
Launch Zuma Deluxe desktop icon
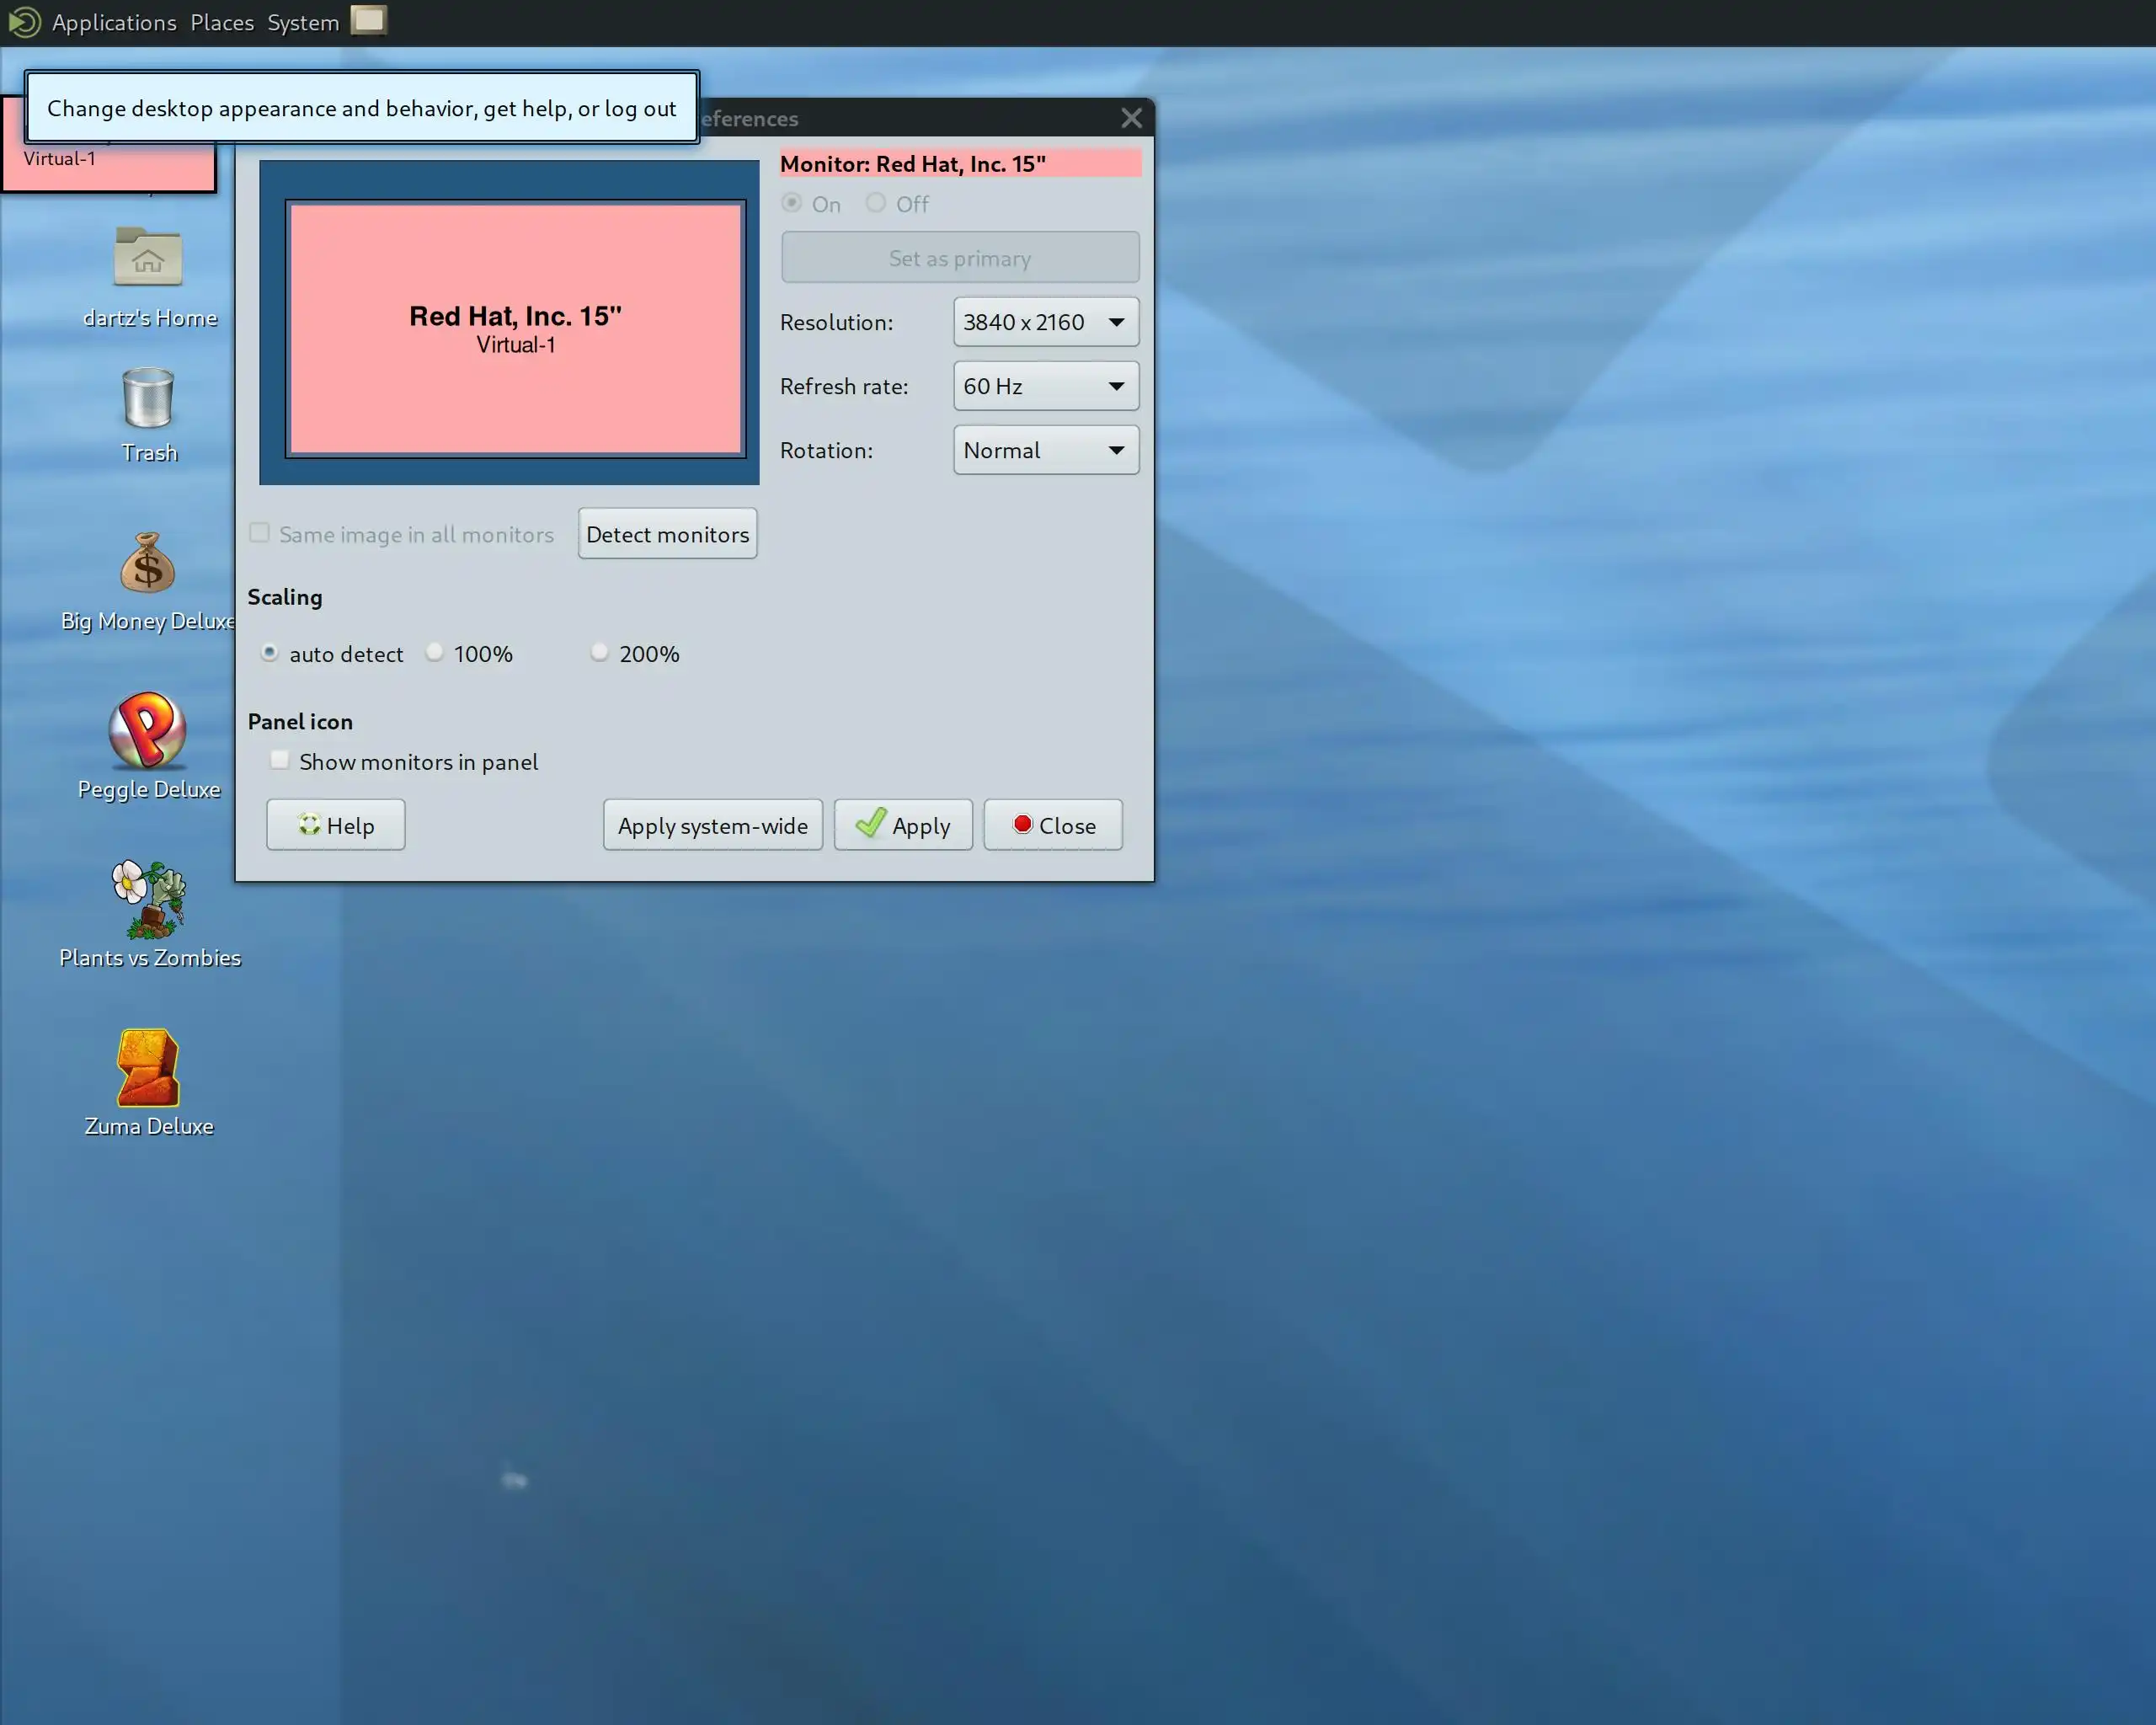148,1068
